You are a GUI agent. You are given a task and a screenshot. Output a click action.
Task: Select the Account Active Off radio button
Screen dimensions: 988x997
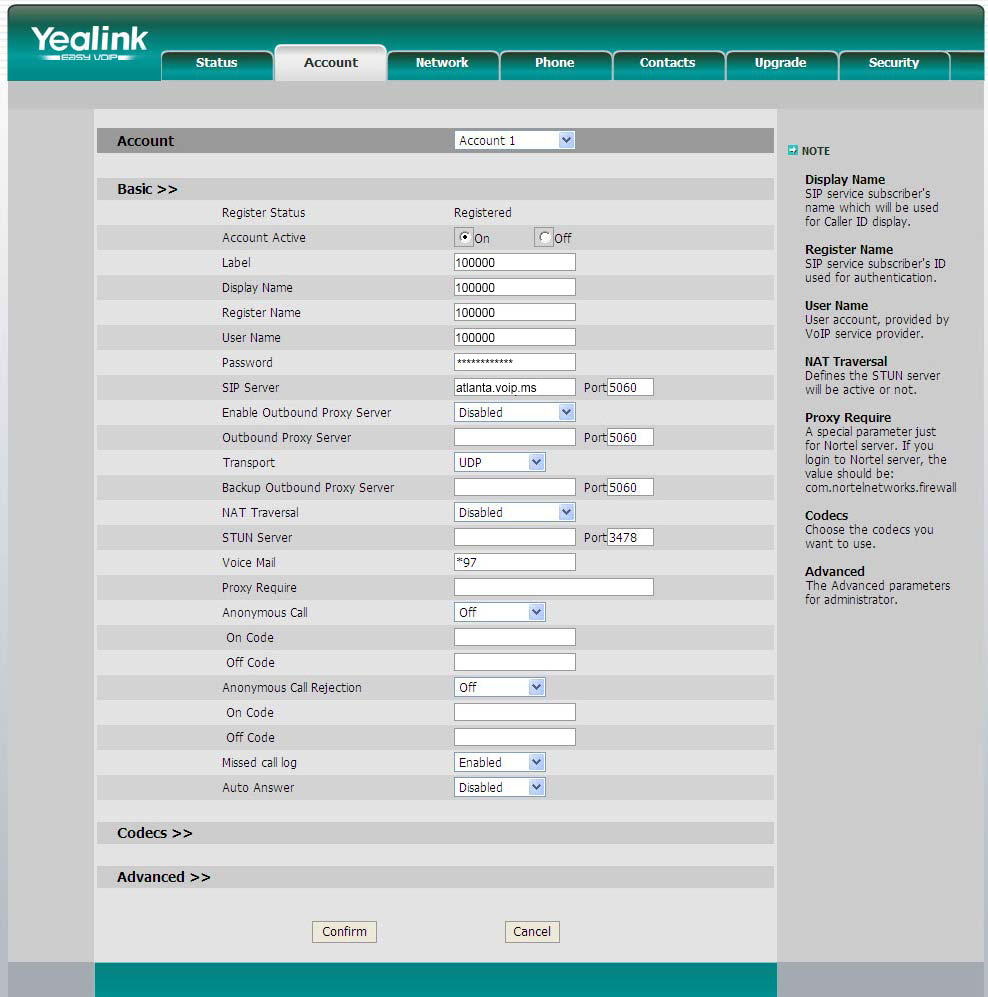544,237
